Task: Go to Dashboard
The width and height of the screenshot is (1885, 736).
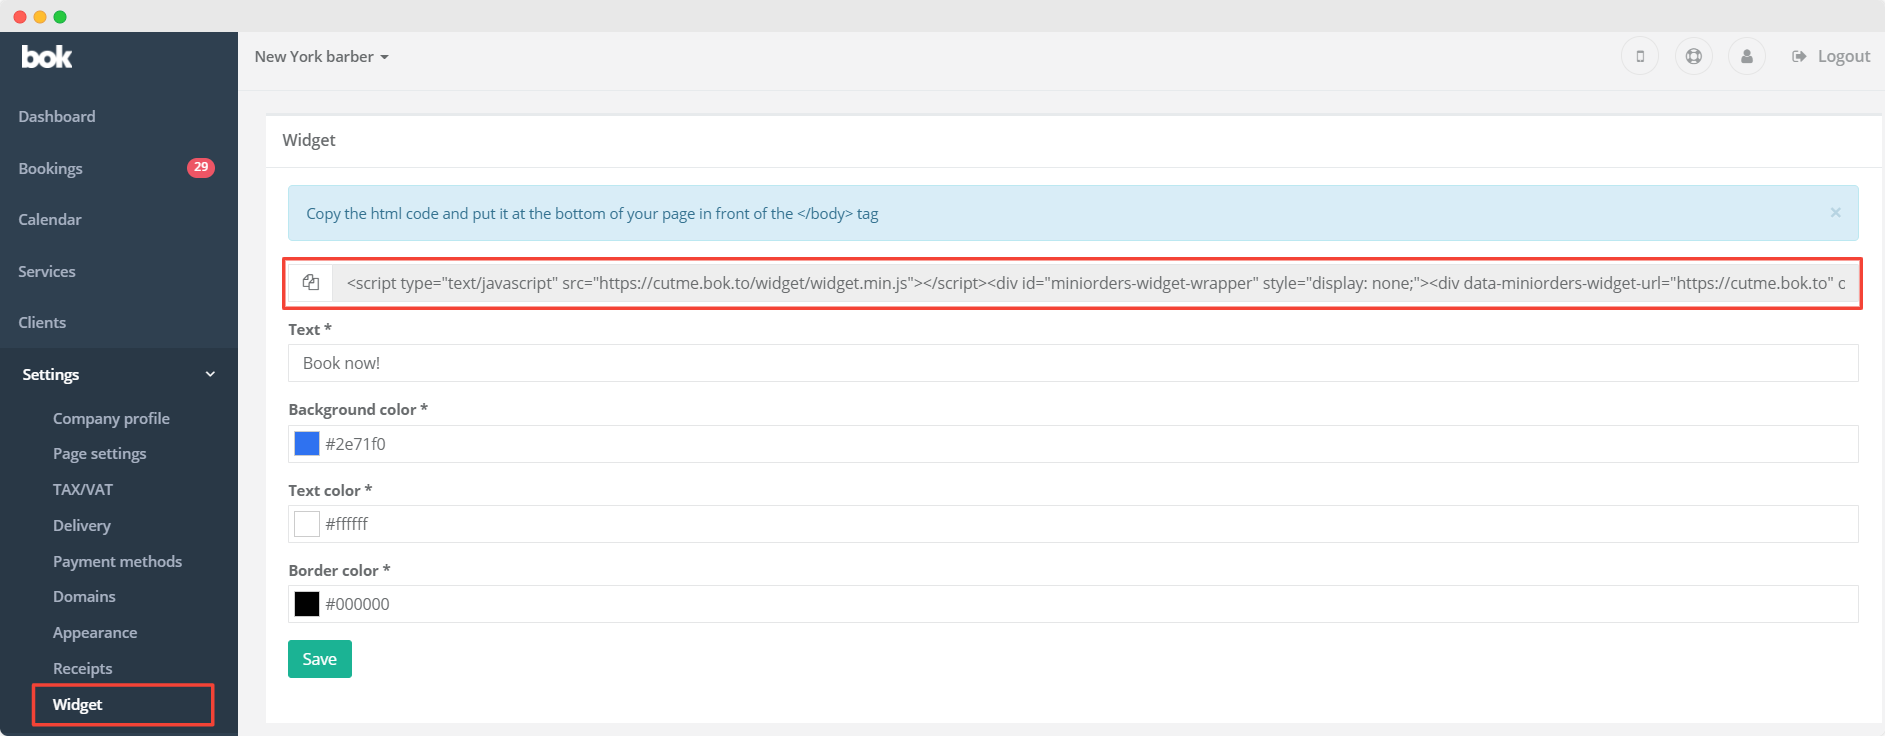Action: (57, 116)
